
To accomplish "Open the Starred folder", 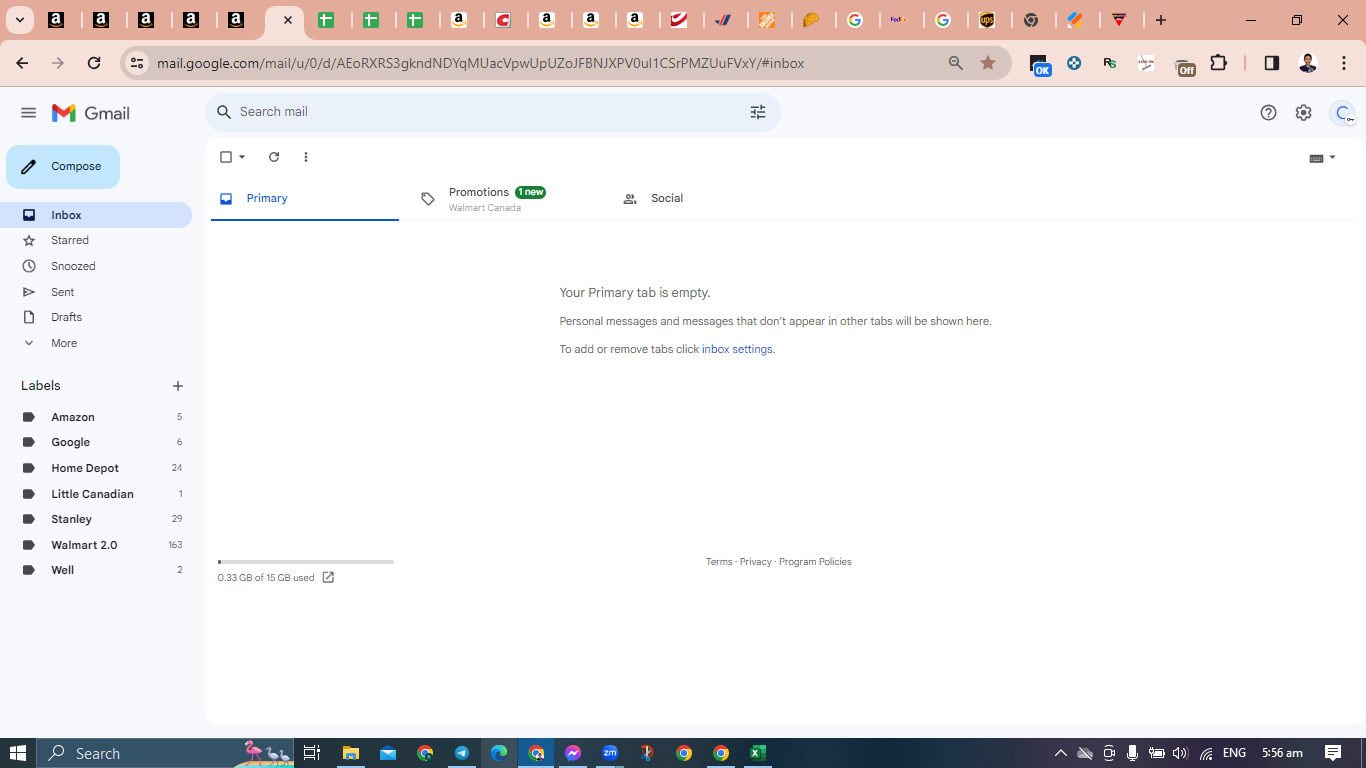I will coord(96,240).
